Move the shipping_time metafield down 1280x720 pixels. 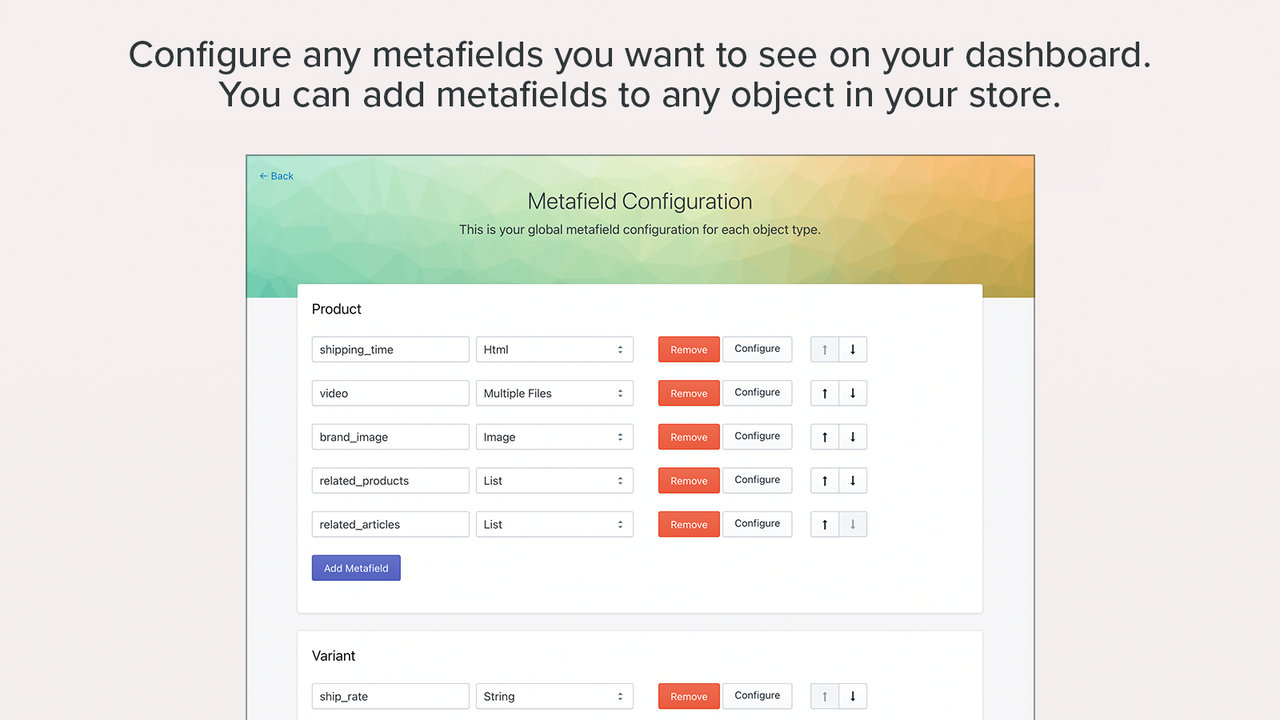(852, 349)
